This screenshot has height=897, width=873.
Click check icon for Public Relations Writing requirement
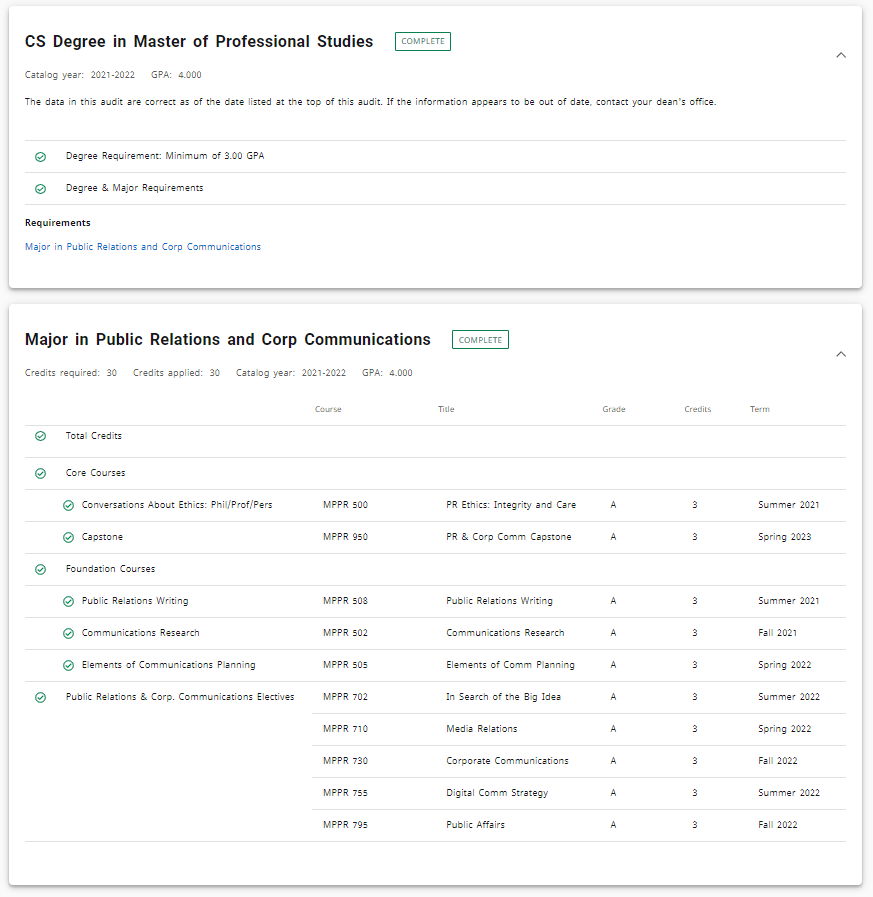[x=69, y=601]
